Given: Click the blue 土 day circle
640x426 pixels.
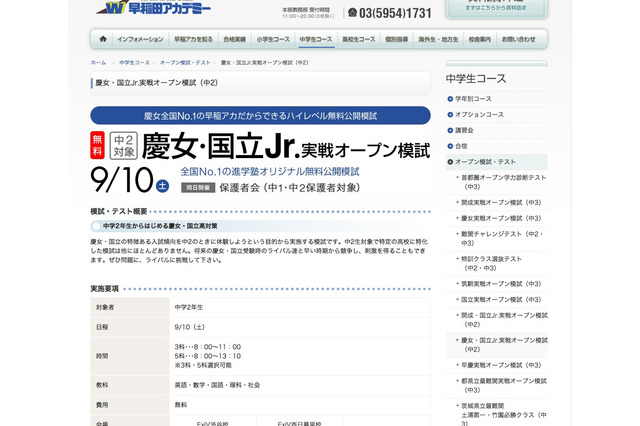Looking at the screenshot, I should pyautogui.click(x=162, y=186).
